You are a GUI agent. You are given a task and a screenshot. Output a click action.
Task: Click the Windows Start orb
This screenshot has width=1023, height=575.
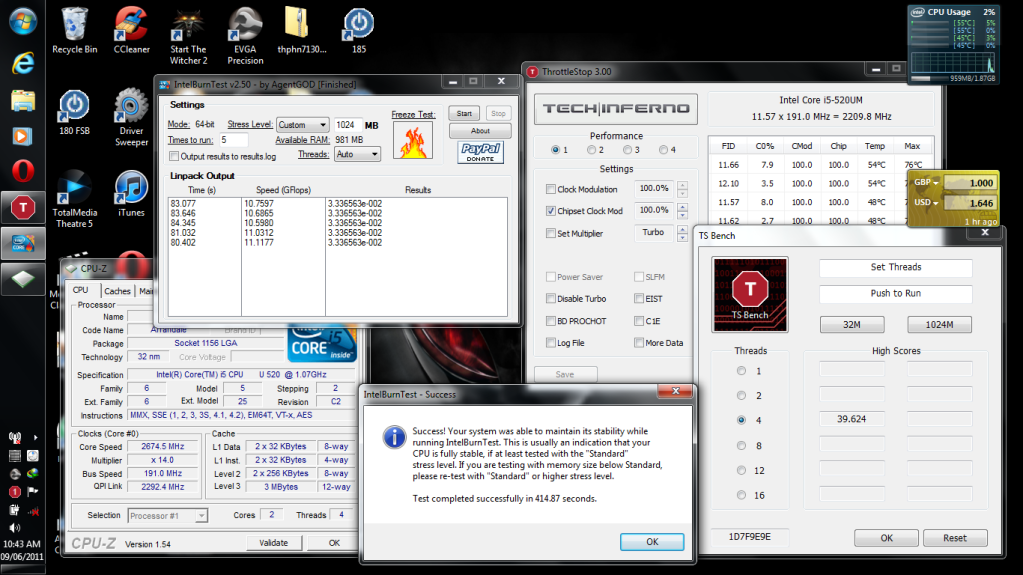coord(23,20)
